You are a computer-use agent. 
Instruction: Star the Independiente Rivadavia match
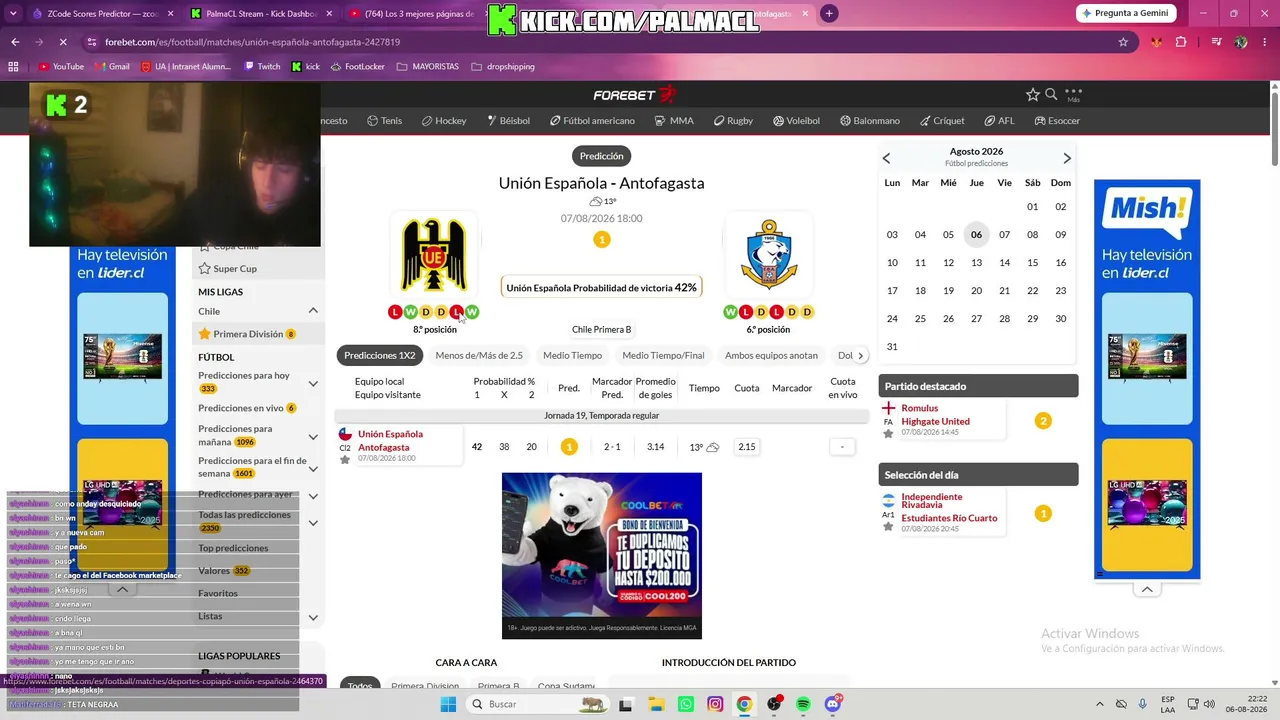point(888,526)
